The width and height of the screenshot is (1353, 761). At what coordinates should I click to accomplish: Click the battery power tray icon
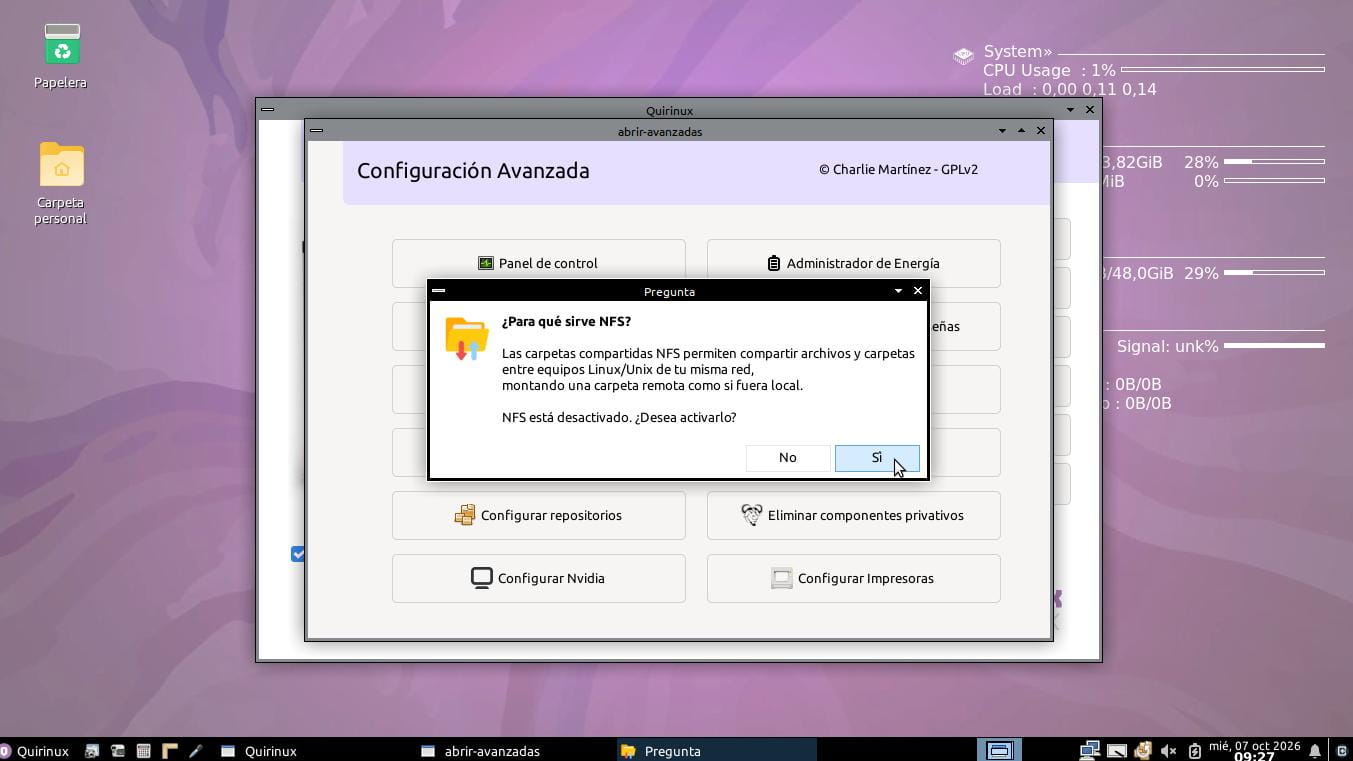pyautogui.click(x=1194, y=751)
